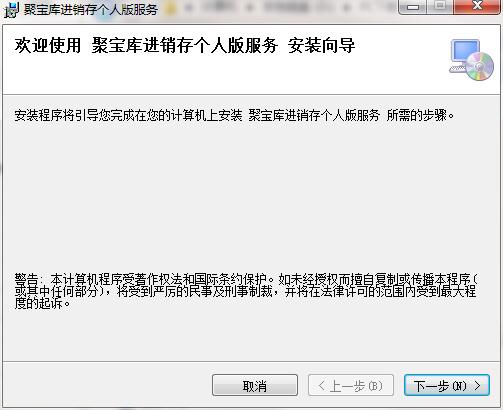
Task: Cancel the installation with 取消
Action: pos(255,385)
